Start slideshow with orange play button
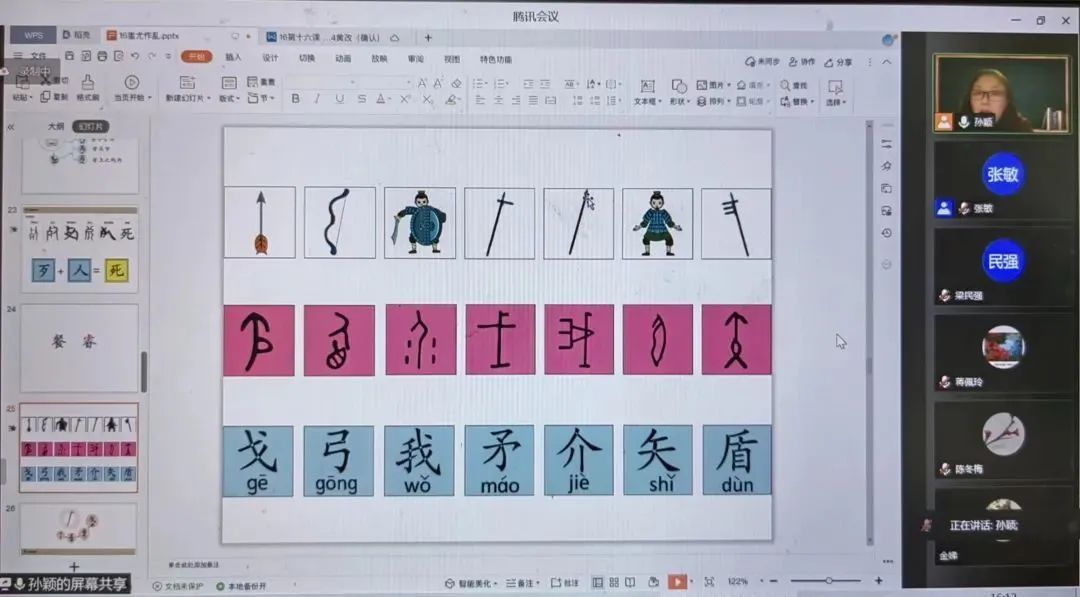This screenshot has height=597, width=1080. click(x=677, y=582)
